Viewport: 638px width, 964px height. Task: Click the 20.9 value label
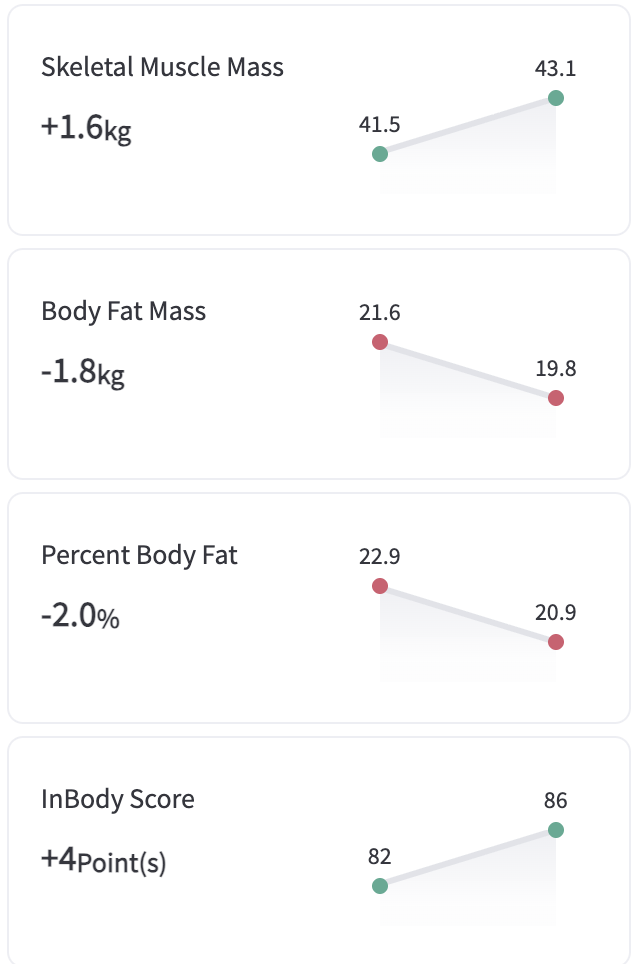click(x=556, y=613)
